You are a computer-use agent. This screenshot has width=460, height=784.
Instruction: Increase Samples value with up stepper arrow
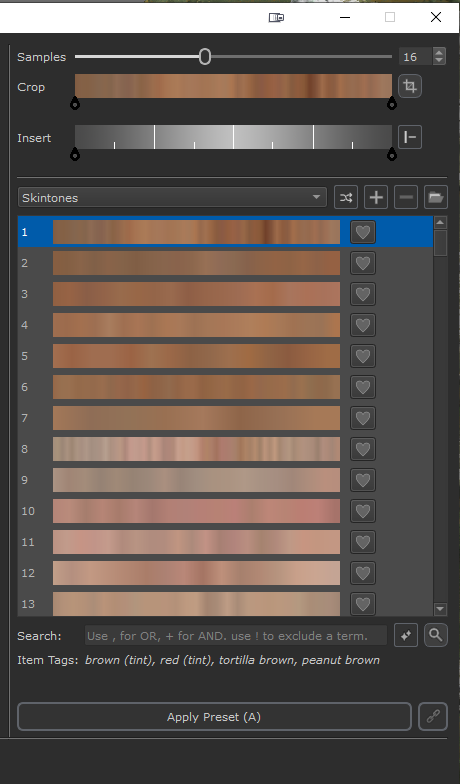coord(439,52)
